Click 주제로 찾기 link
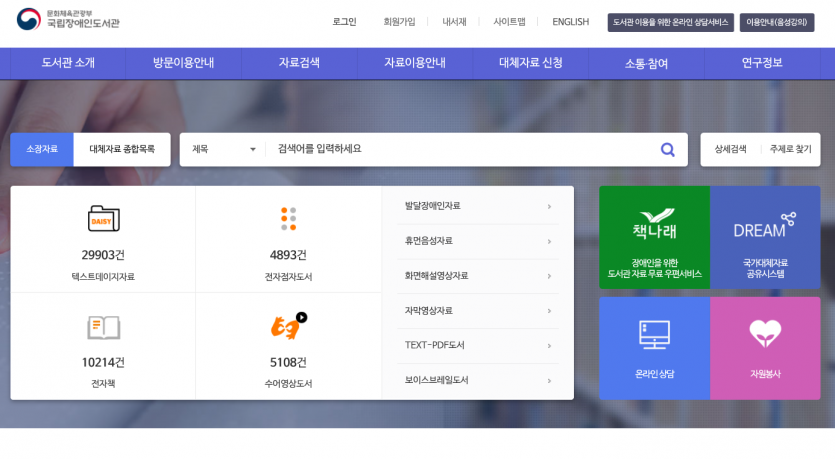 tap(790, 150)
